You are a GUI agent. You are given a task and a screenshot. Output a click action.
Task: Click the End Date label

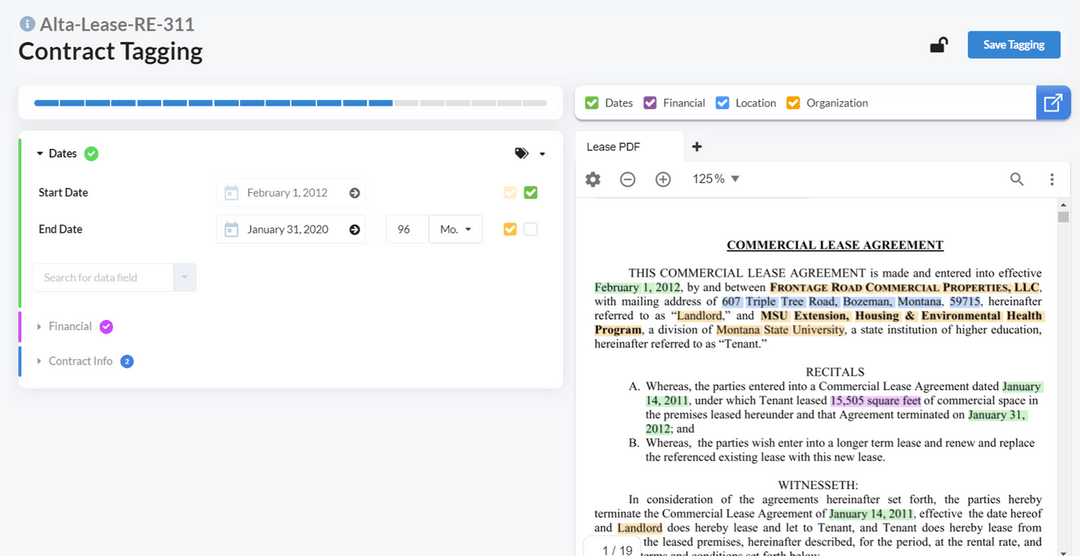(61, 229)
